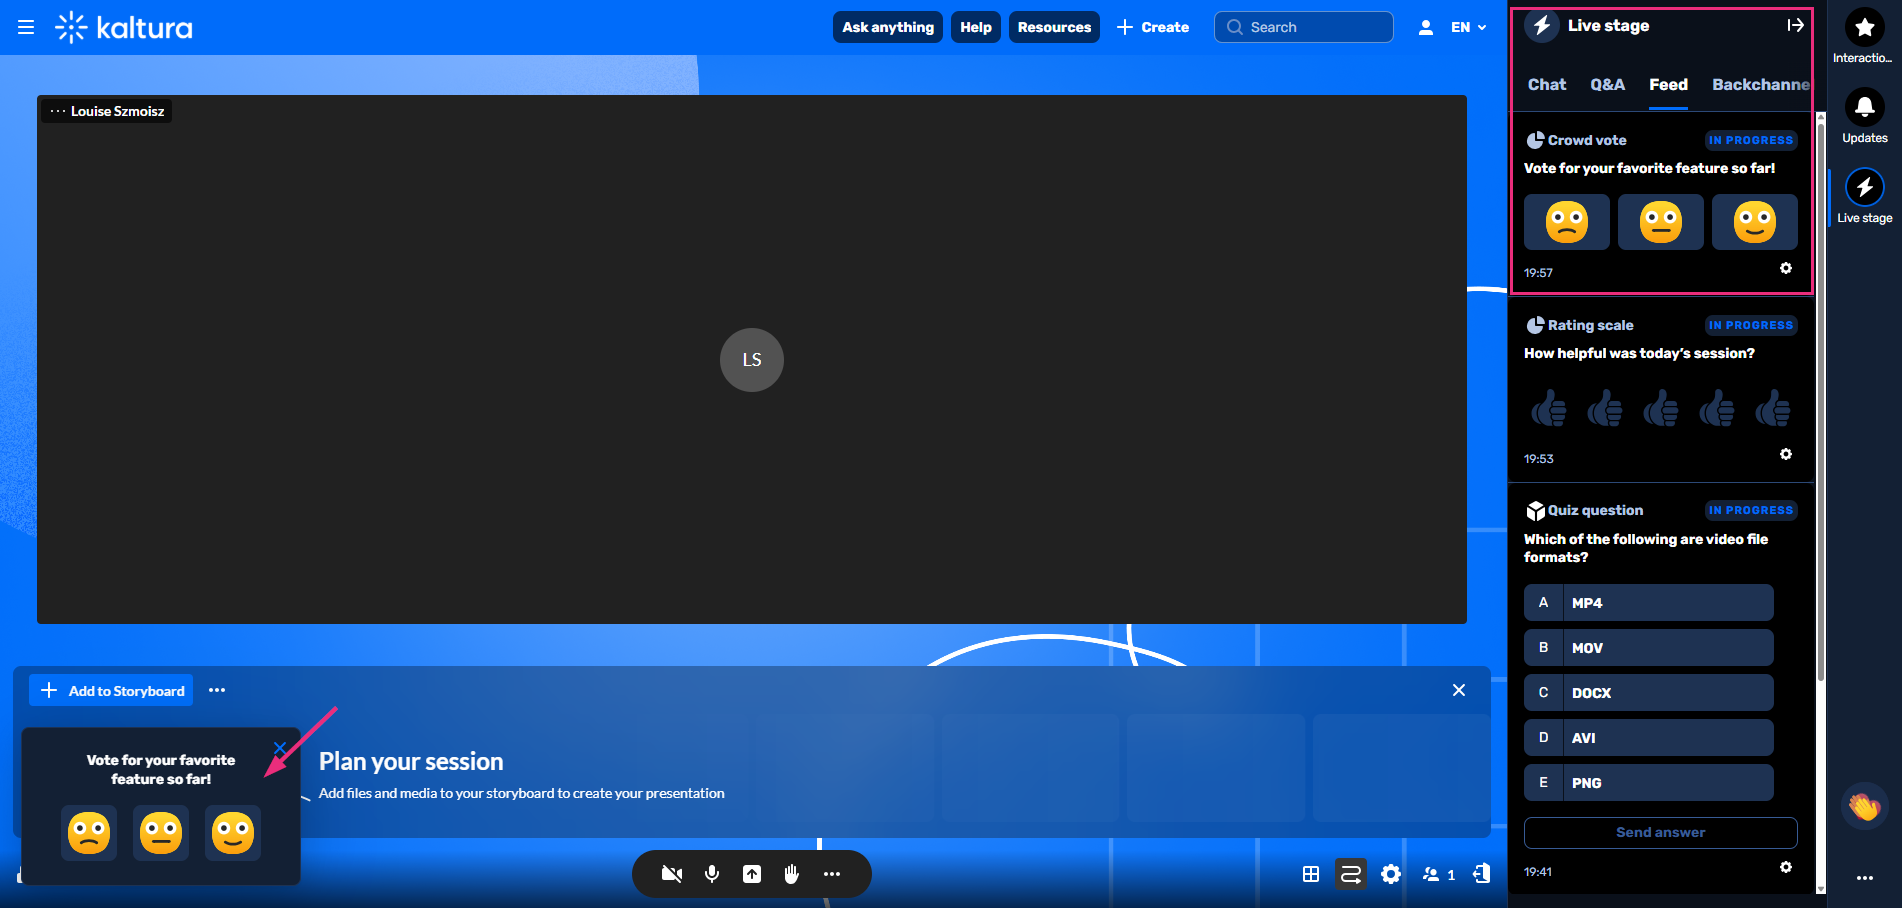Open the user profile menu
The width and height of the screenshot is (1902, 908).
click(1426, 27)
